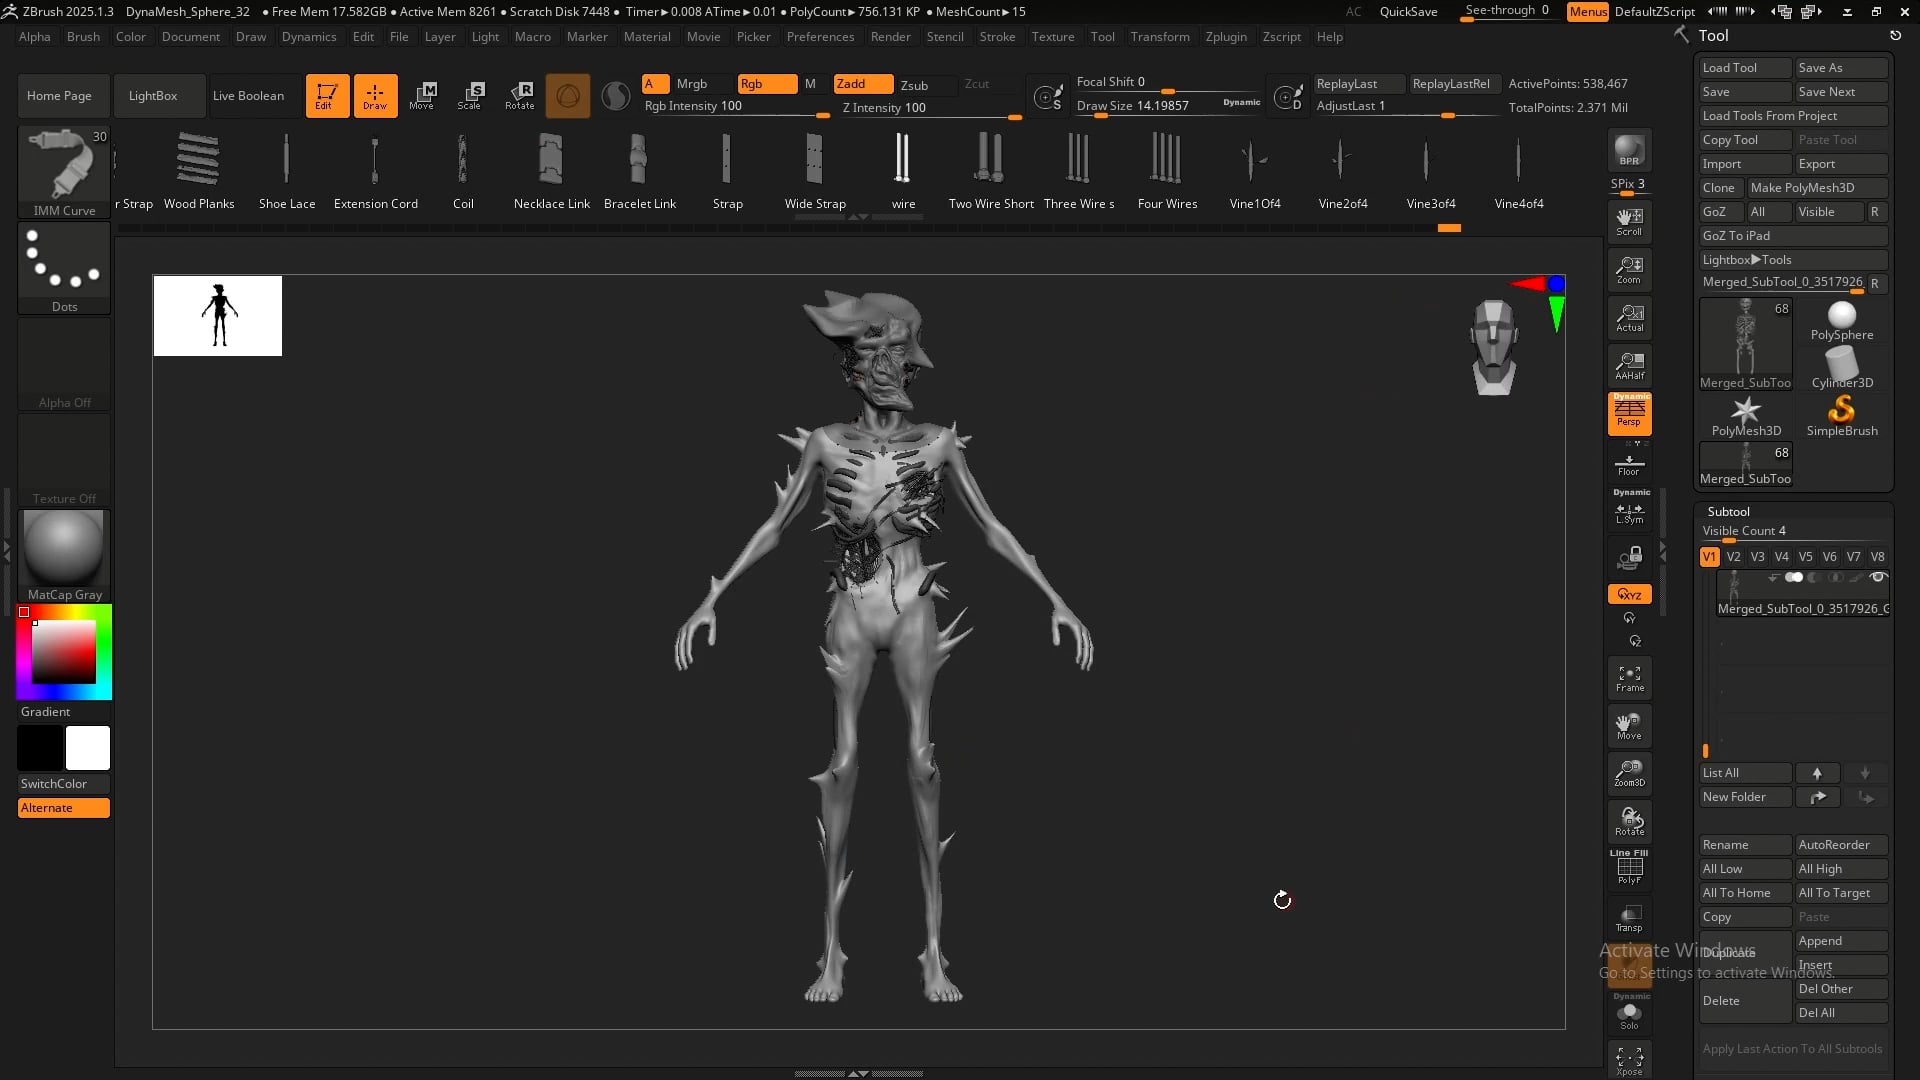Image resolution: width=1920 pixels, height=1080 pixels.
Task: Click the Rotate transform tool icon
Action: click(x=520, y=95)
